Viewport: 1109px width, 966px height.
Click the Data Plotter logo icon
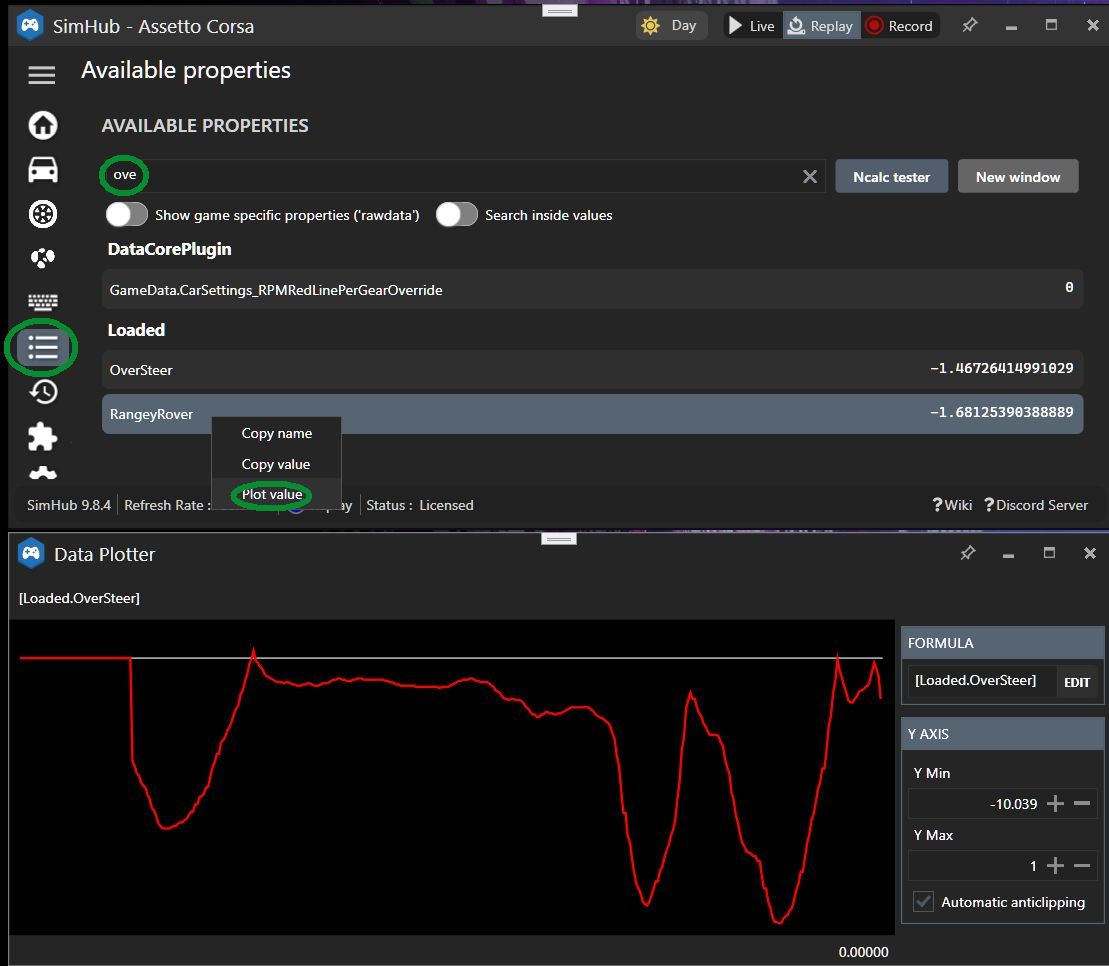pos(31,554)
